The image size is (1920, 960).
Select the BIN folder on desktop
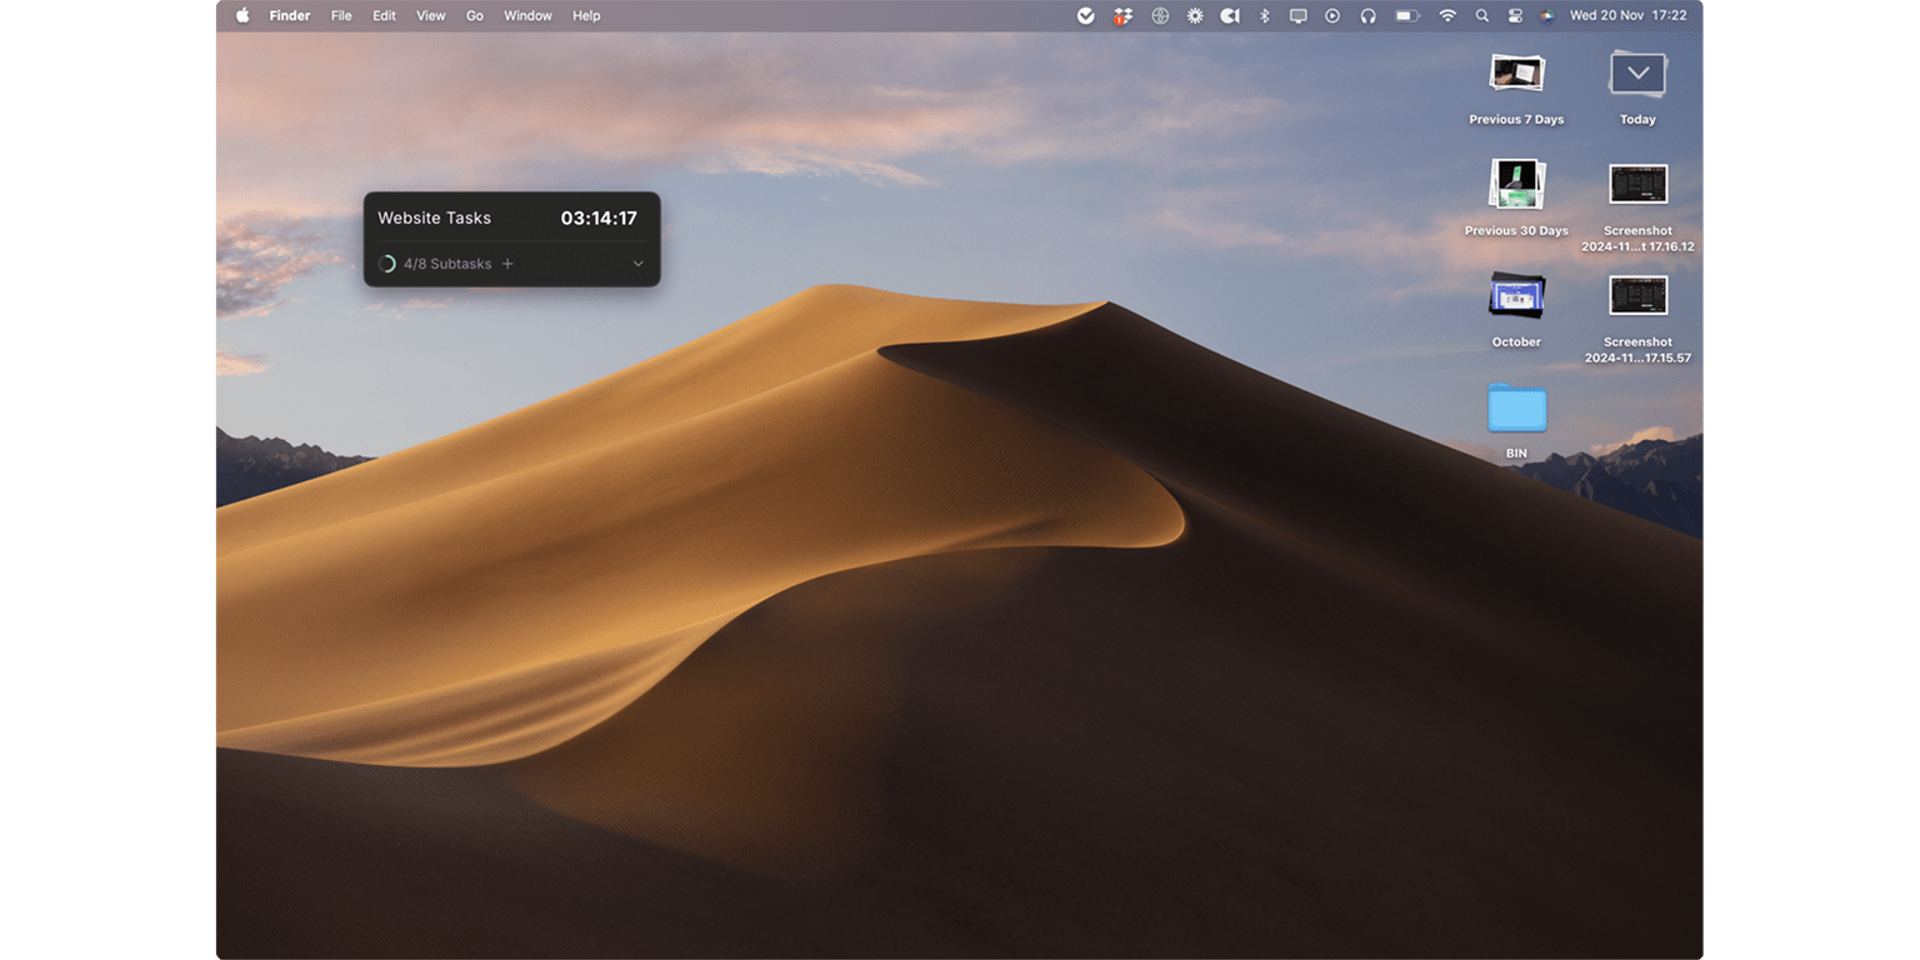[x=1516, y=410]
